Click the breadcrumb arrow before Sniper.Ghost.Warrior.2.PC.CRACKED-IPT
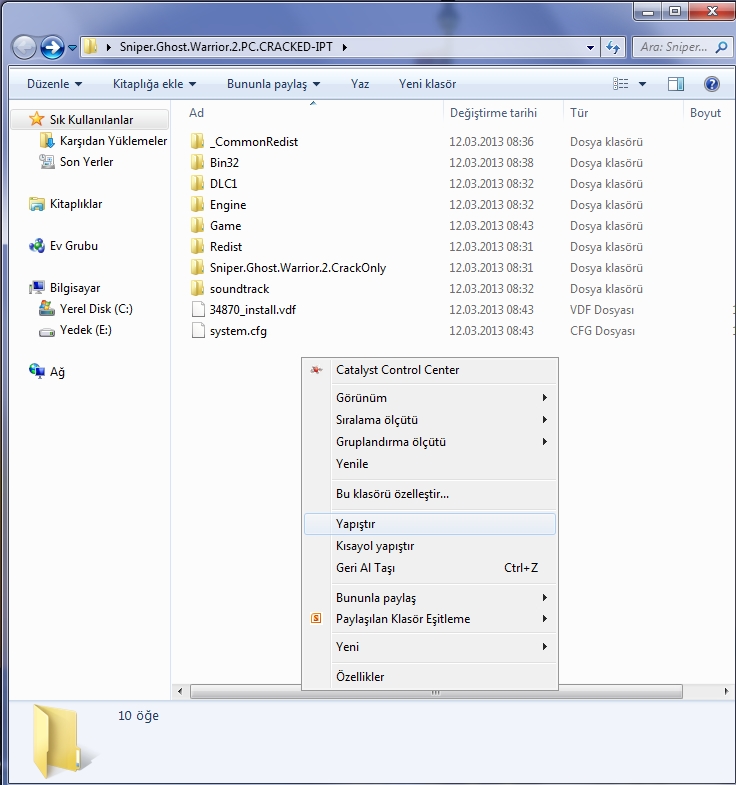This screenshot has height=785, width=736. [x=109, y=48]
